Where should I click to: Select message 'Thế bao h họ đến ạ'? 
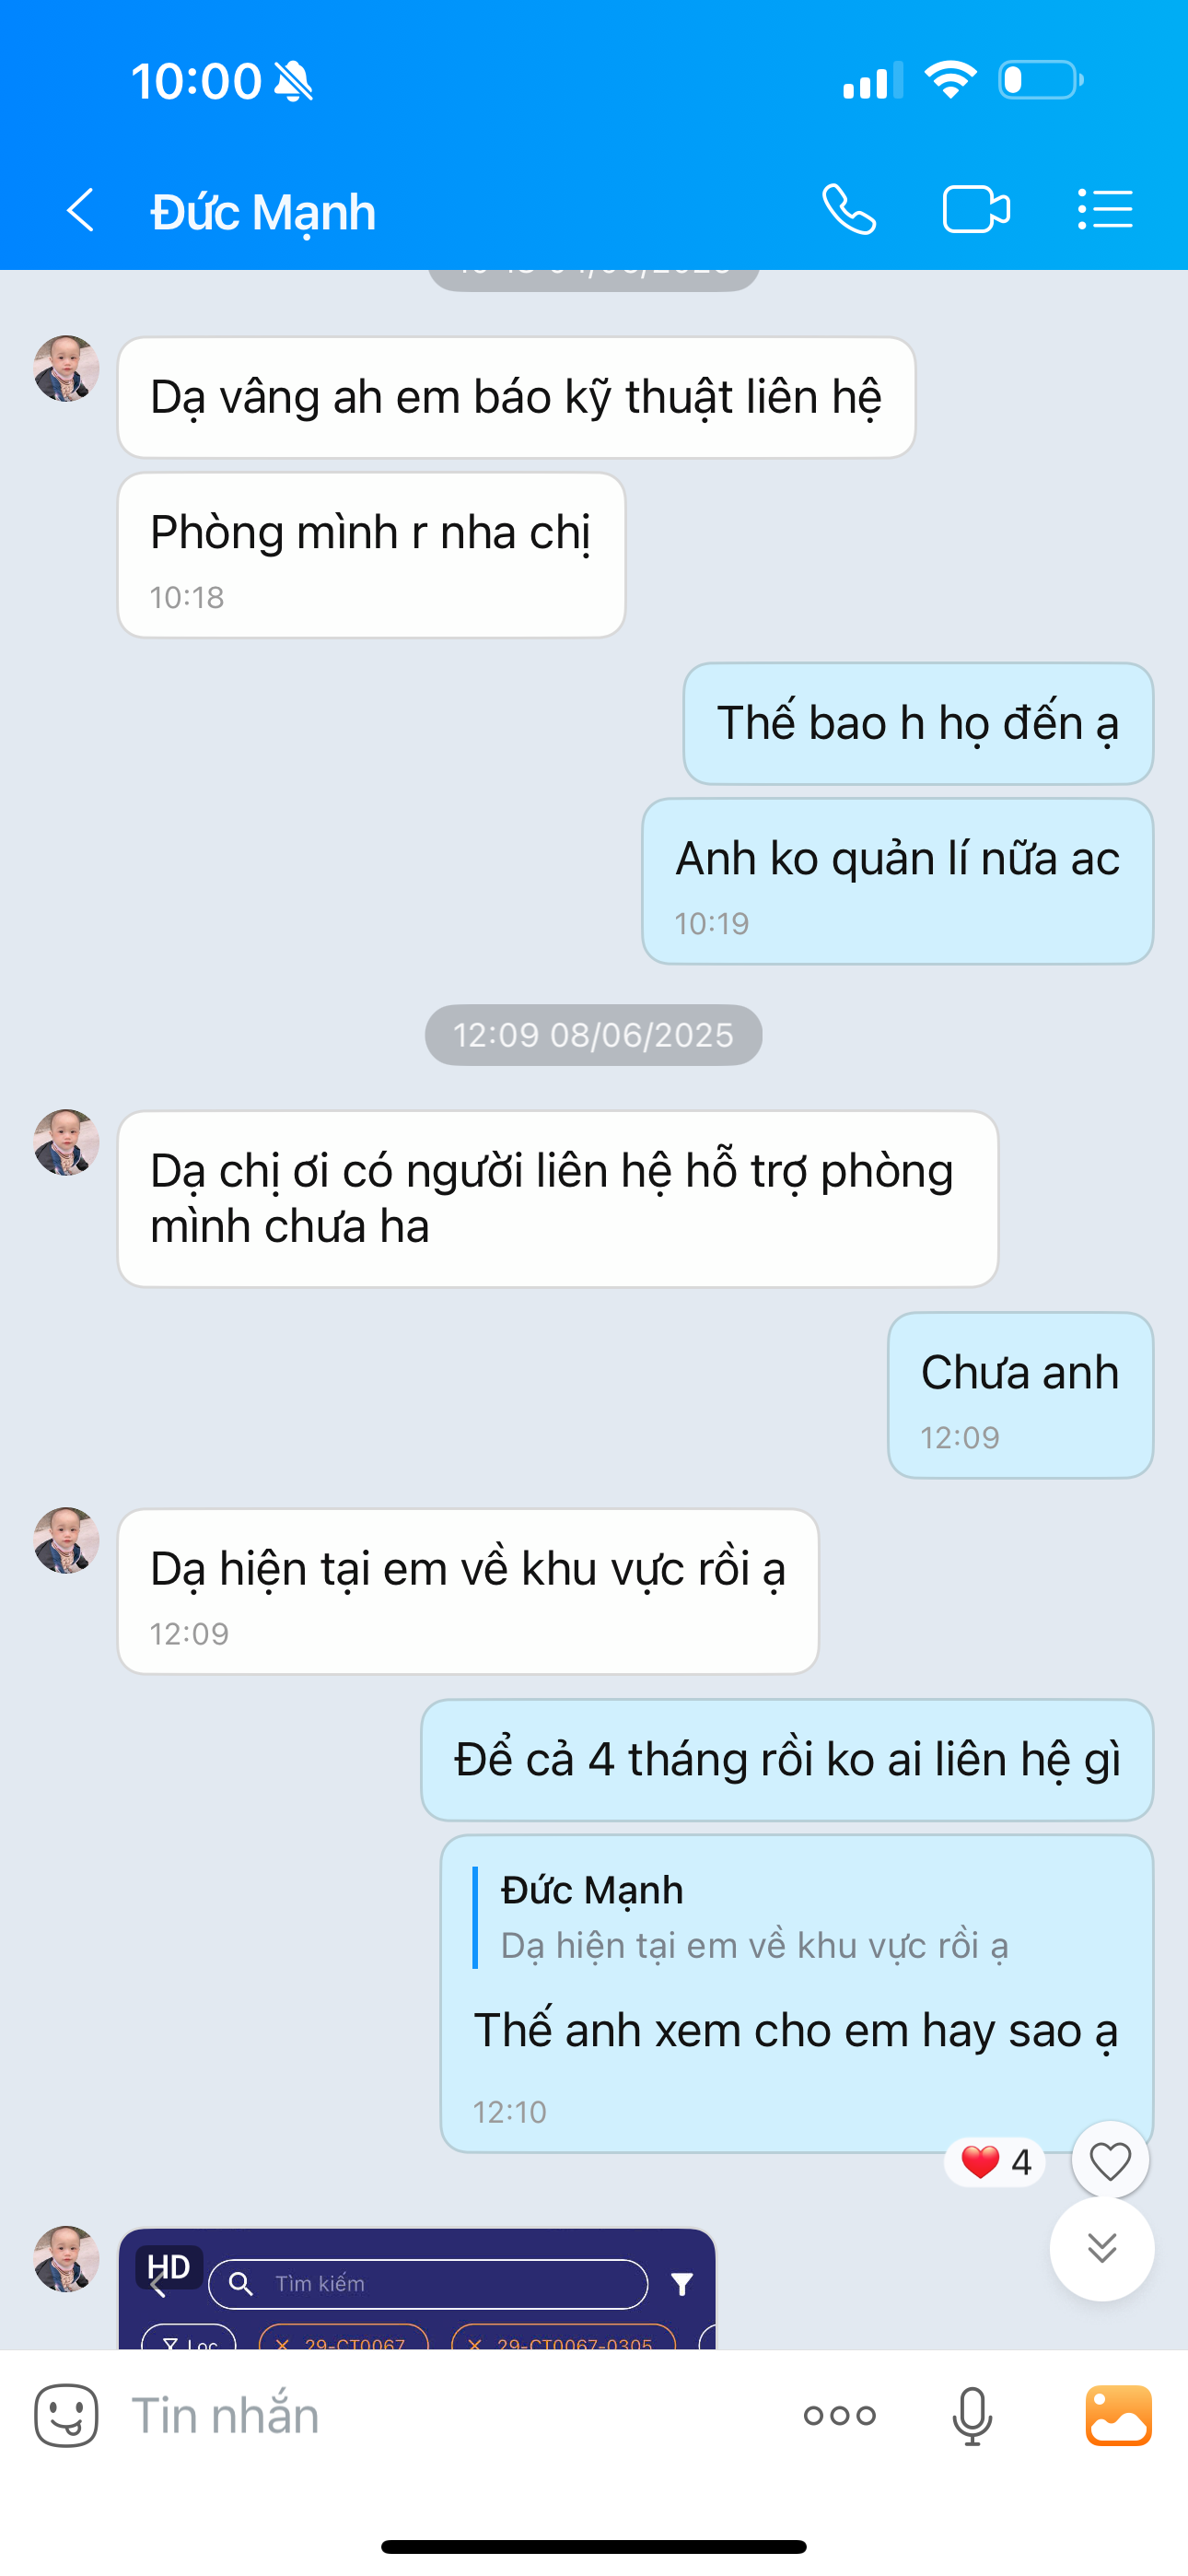click(918, 723)
